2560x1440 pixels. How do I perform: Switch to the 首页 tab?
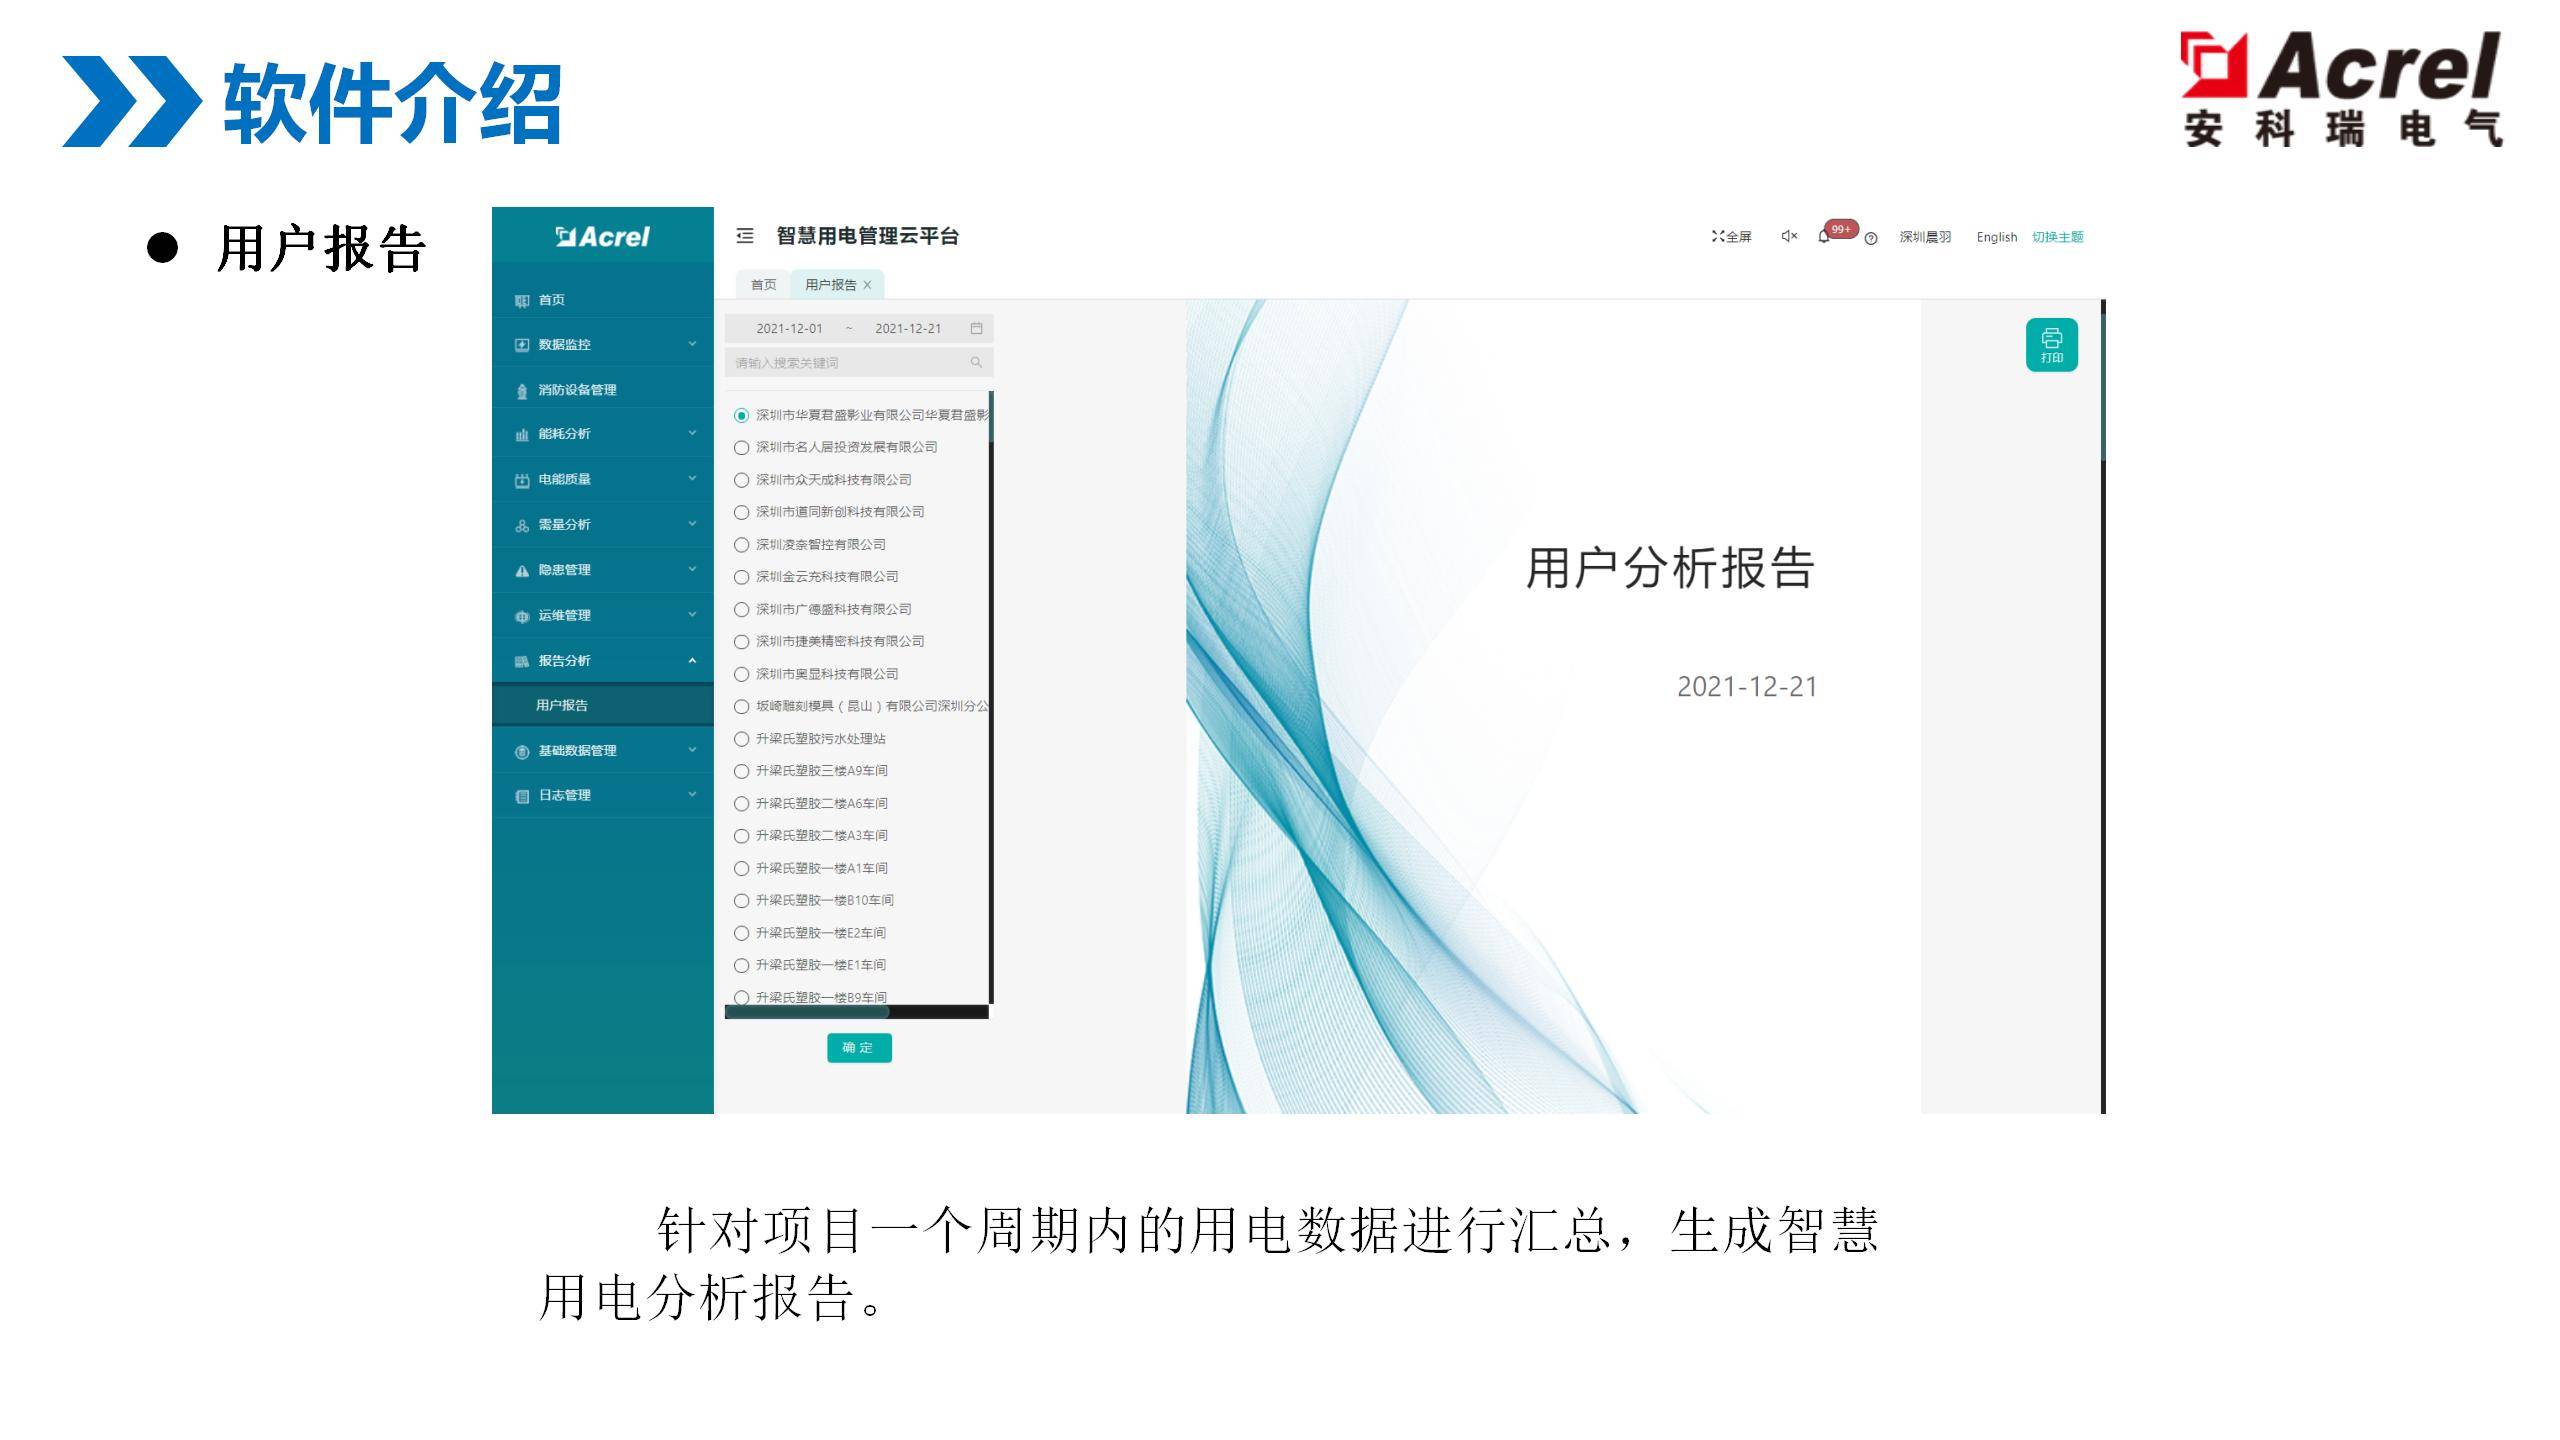coord(763,285)
